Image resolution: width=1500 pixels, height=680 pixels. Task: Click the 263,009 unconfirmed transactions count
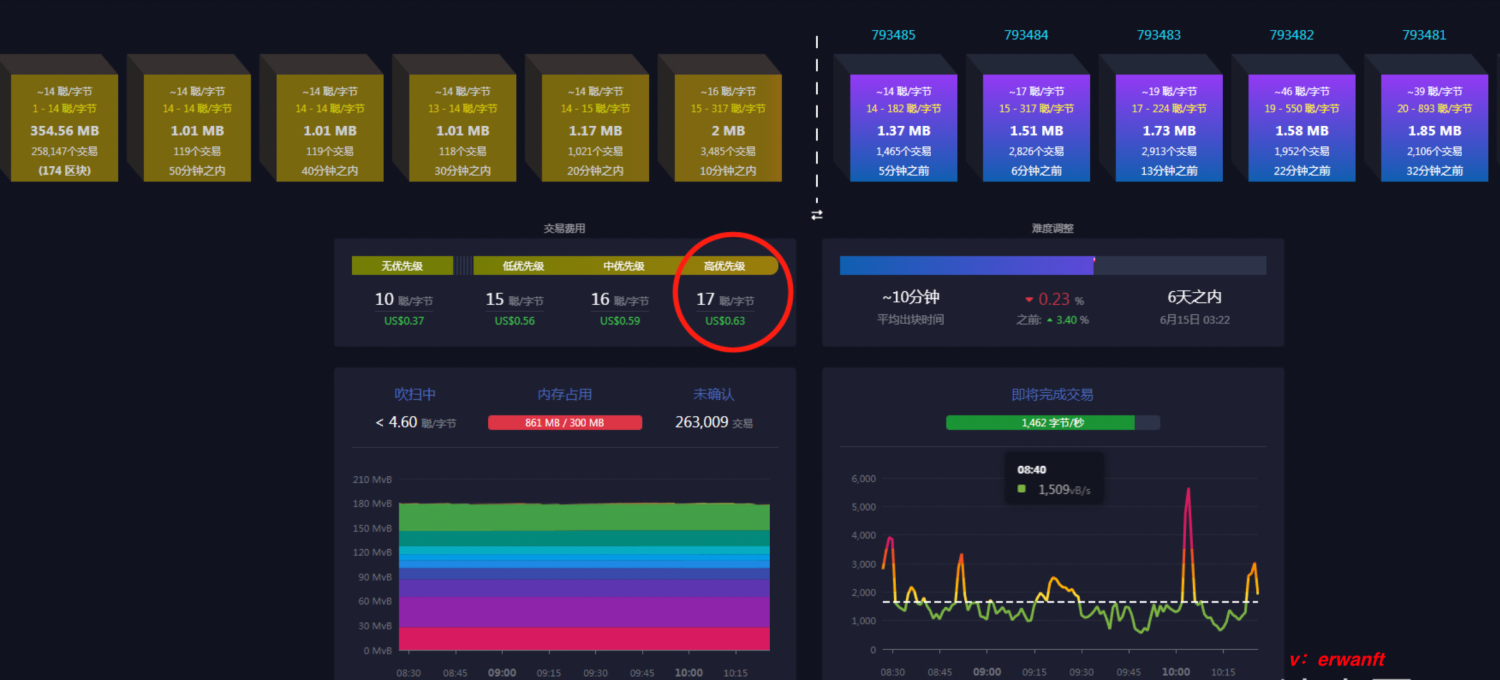coord(714,422)
